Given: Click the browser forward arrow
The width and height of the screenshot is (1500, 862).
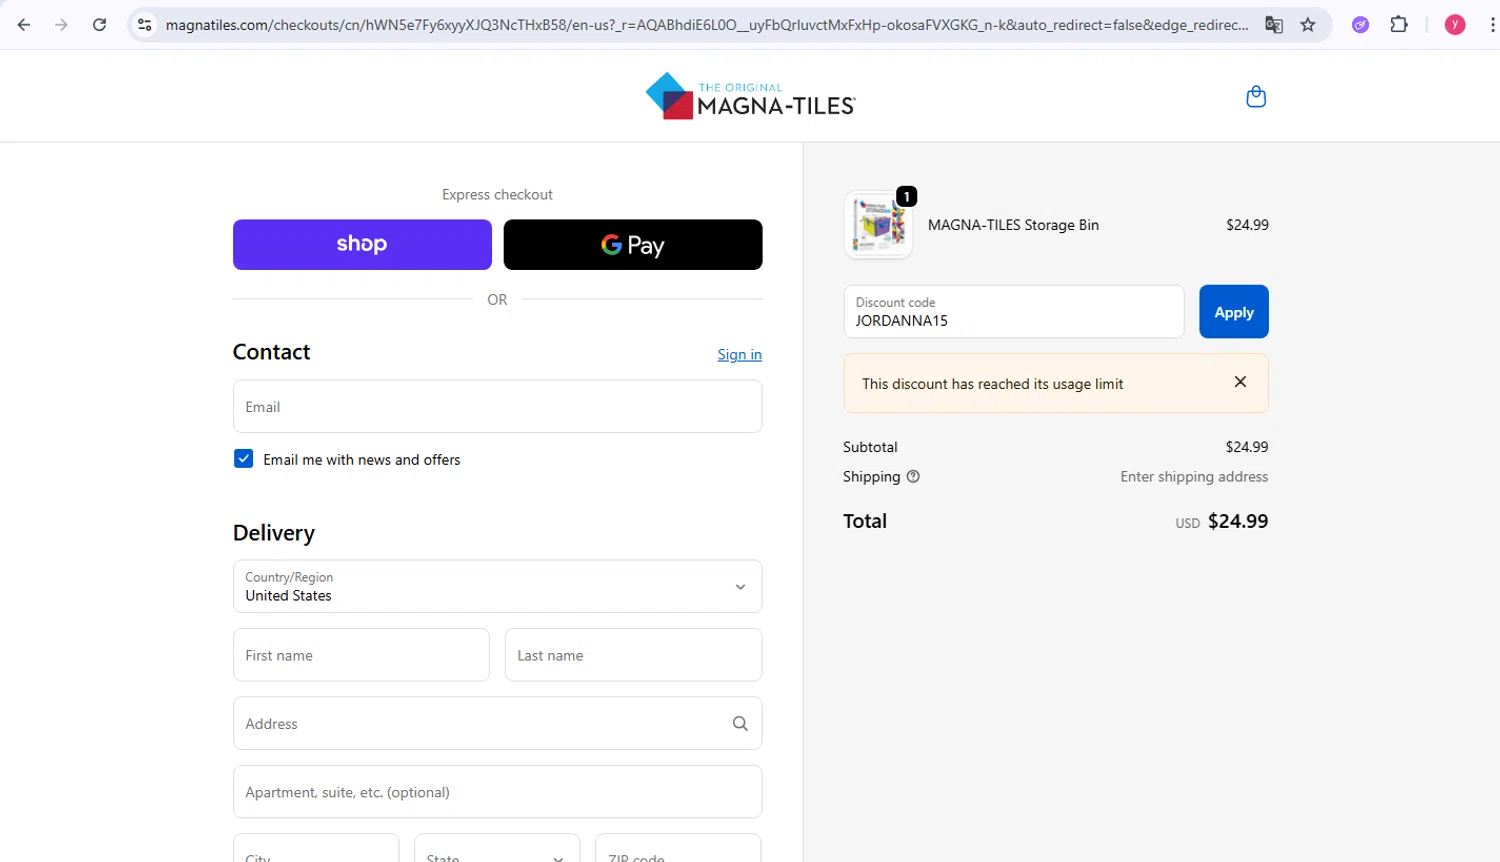Looking at the screenshot, I should pyautogui.click(x=62, y=25).
